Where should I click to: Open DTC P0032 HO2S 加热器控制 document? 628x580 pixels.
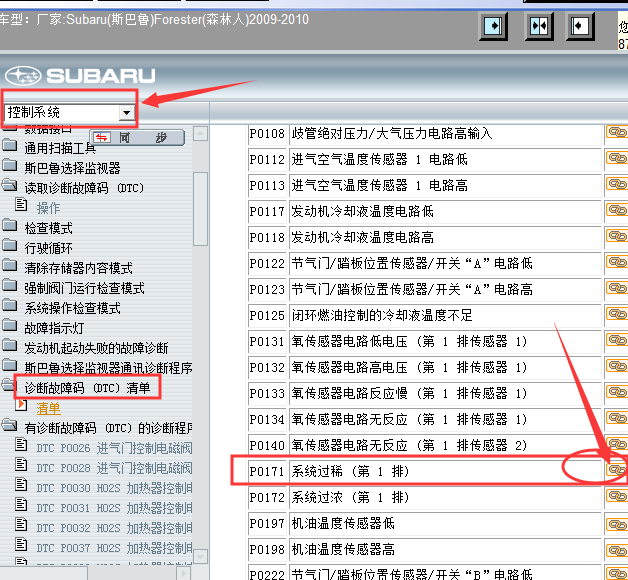tap(114, 528)
